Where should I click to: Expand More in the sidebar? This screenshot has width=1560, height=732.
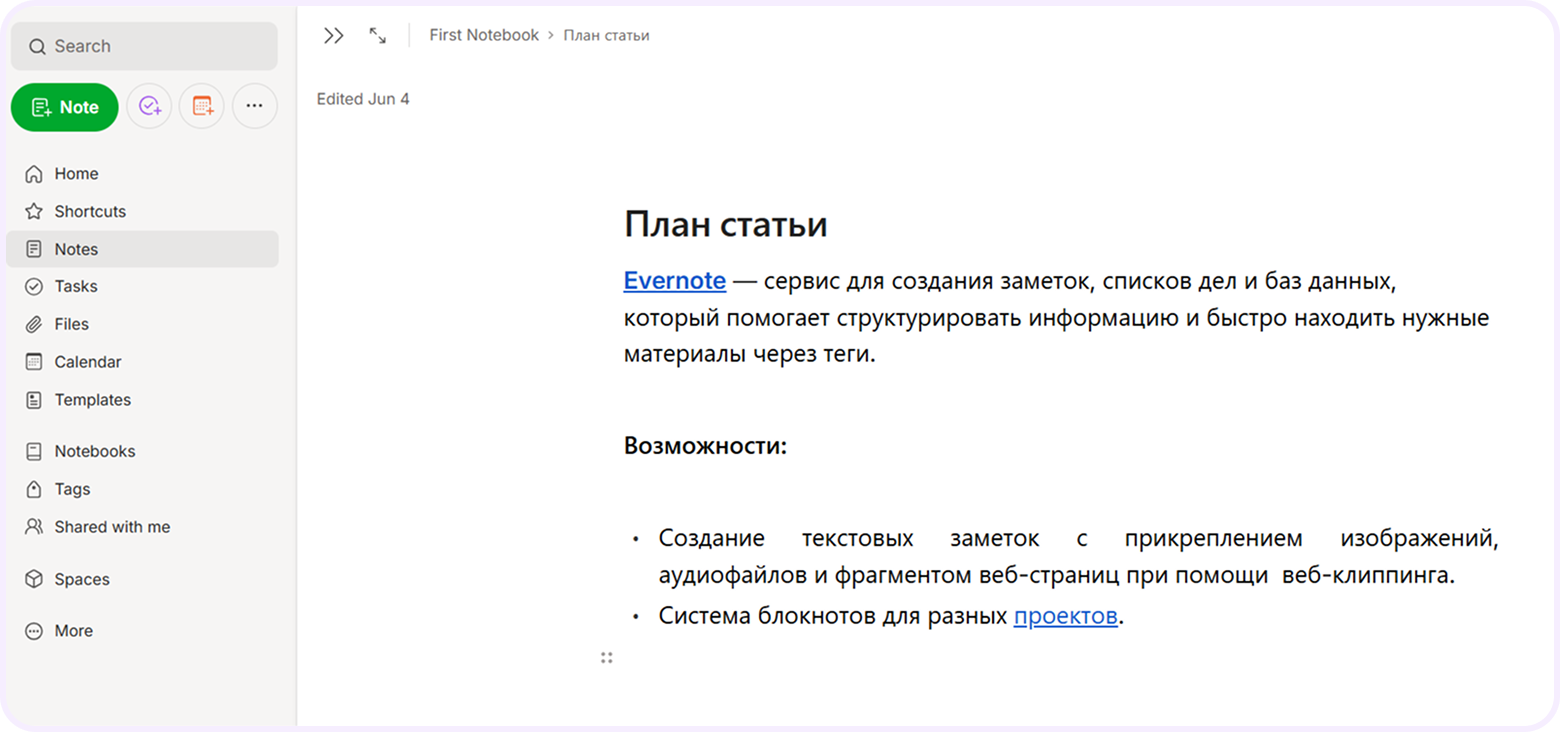[142, 632]
